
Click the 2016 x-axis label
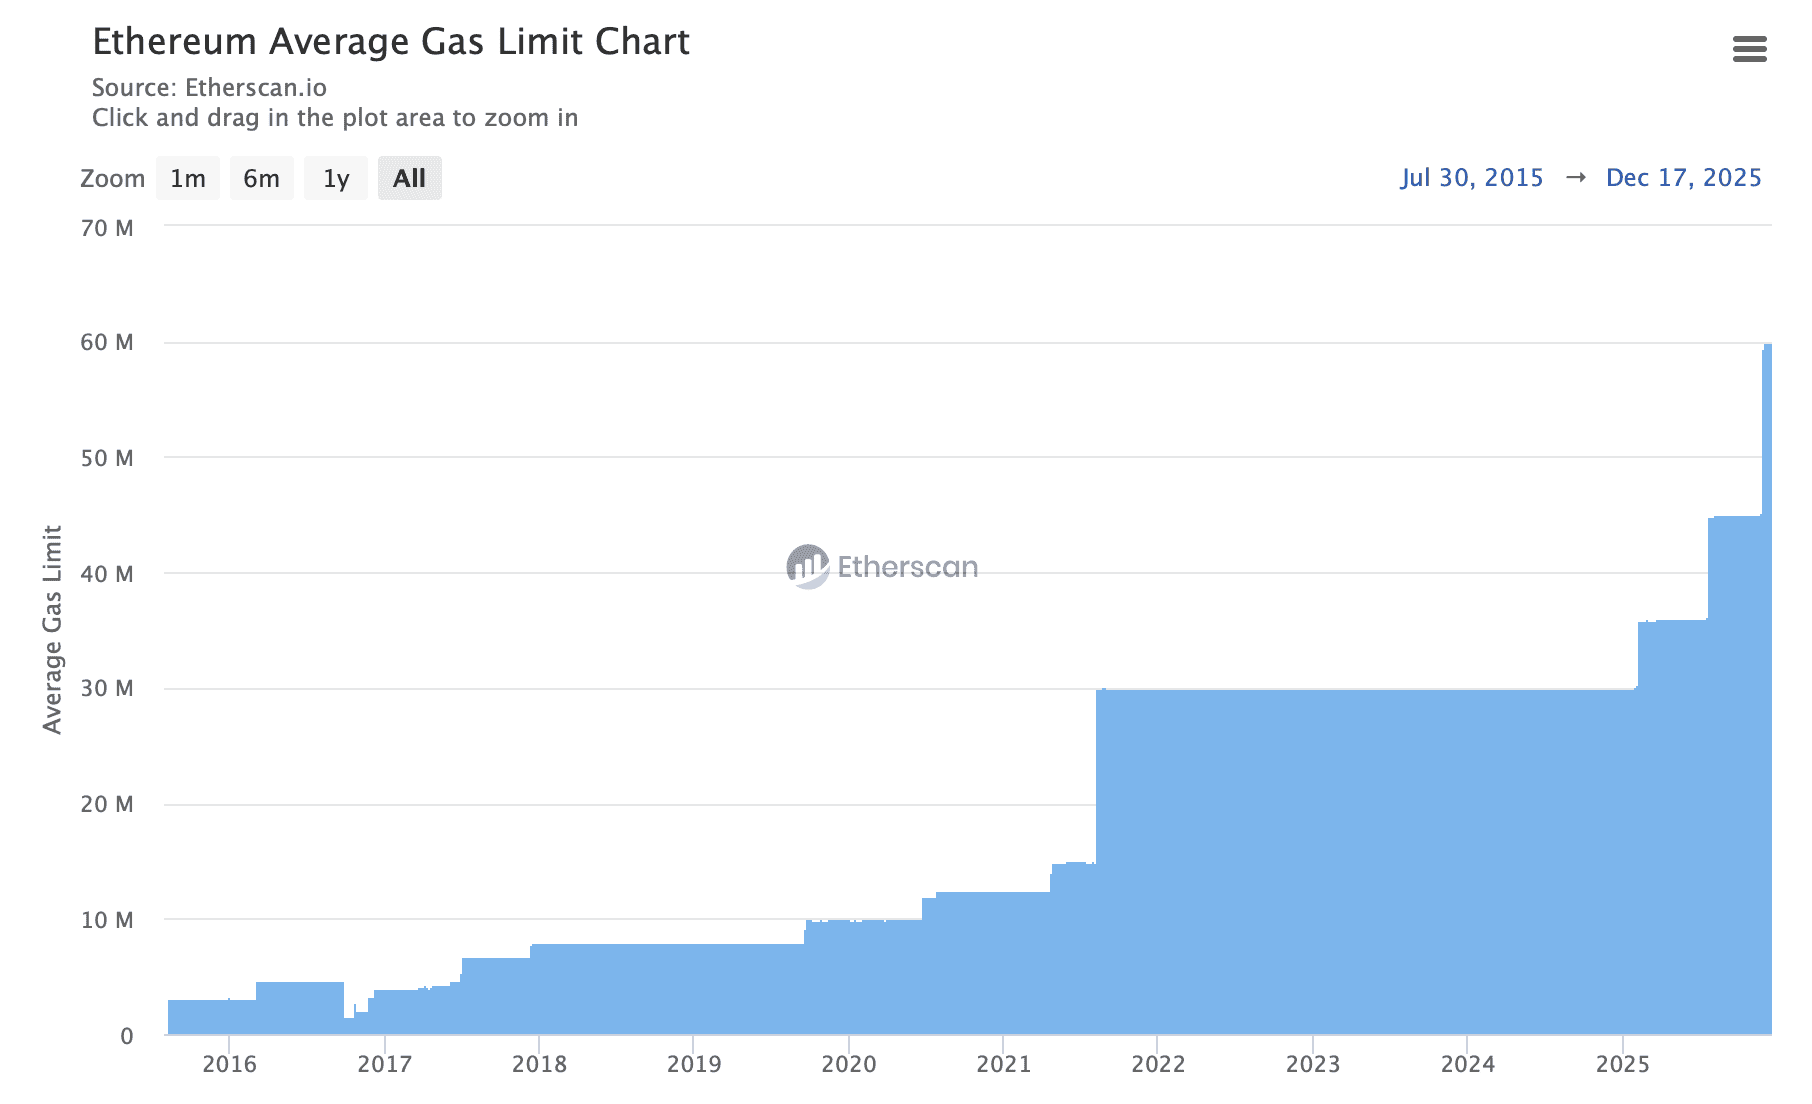point(229,1064)
